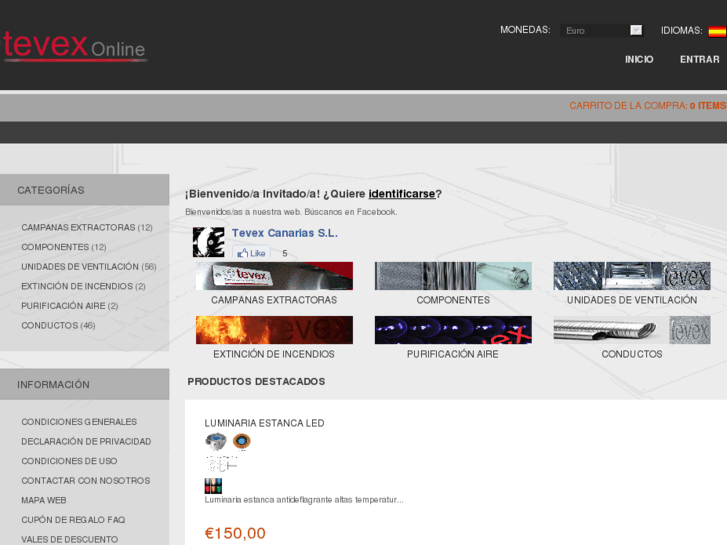Open Purificación Aire (2) in the sidebar

tap(70, 306)
